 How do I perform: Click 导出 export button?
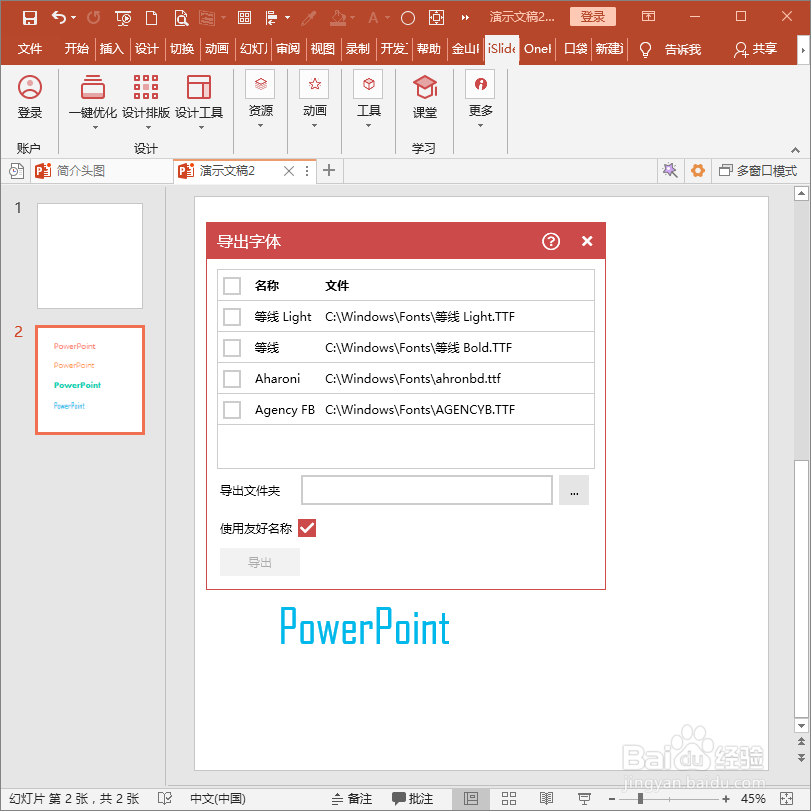[260, 562]
